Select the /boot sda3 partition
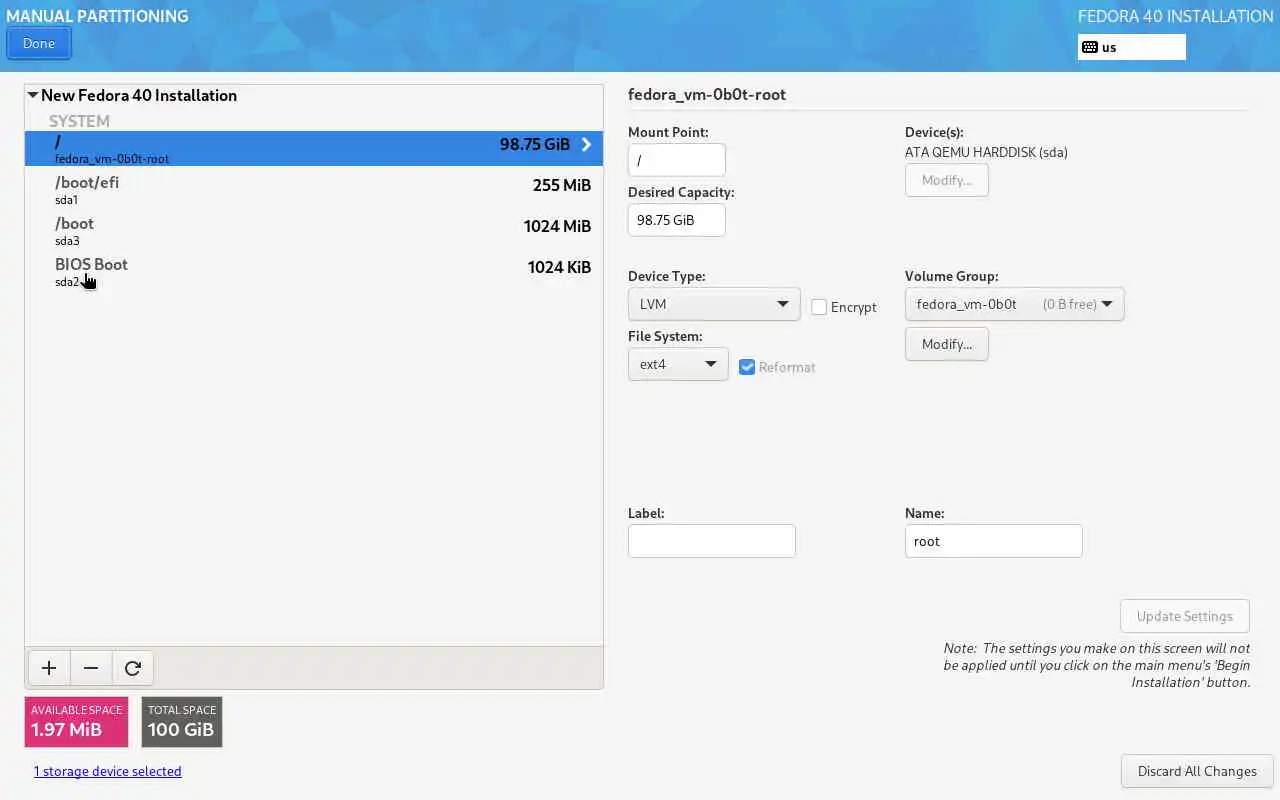1280x800 pixels. click(x=314, y=230)
